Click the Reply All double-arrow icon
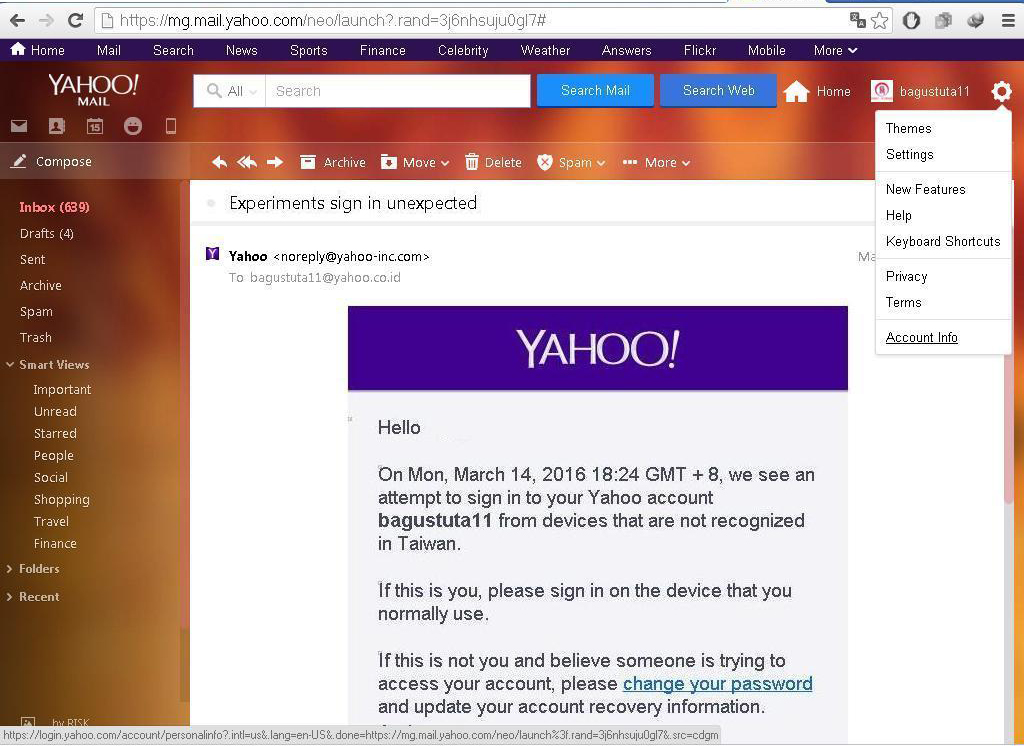The width and height of the screenshot is (1024, 746). (x=247, y=162)
